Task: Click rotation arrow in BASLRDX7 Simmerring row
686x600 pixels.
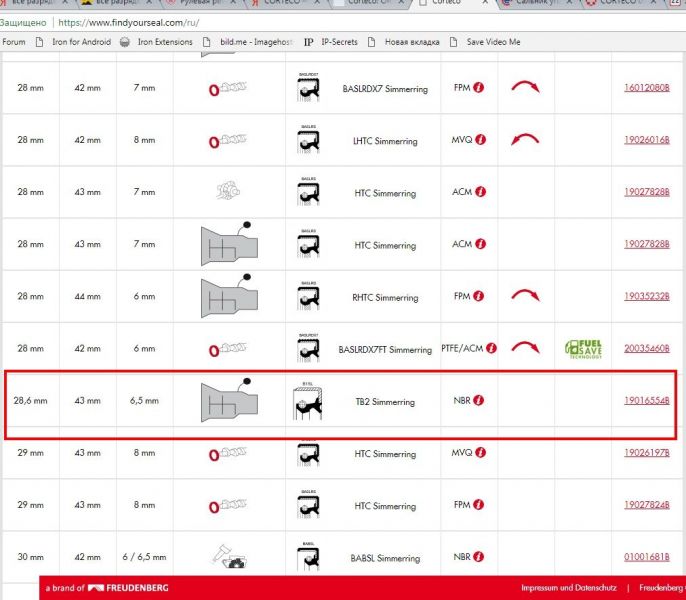Action: [525, 87]
